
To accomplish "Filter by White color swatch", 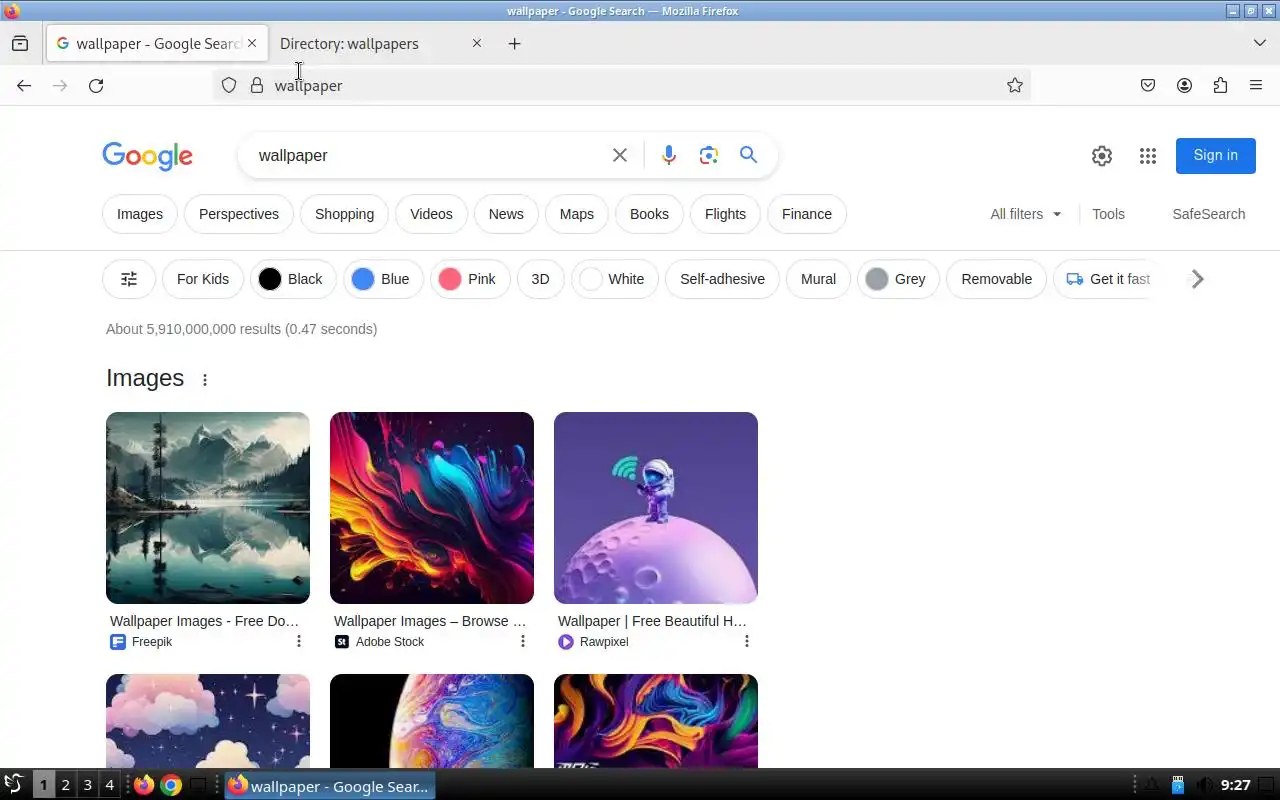I will 615,279.
